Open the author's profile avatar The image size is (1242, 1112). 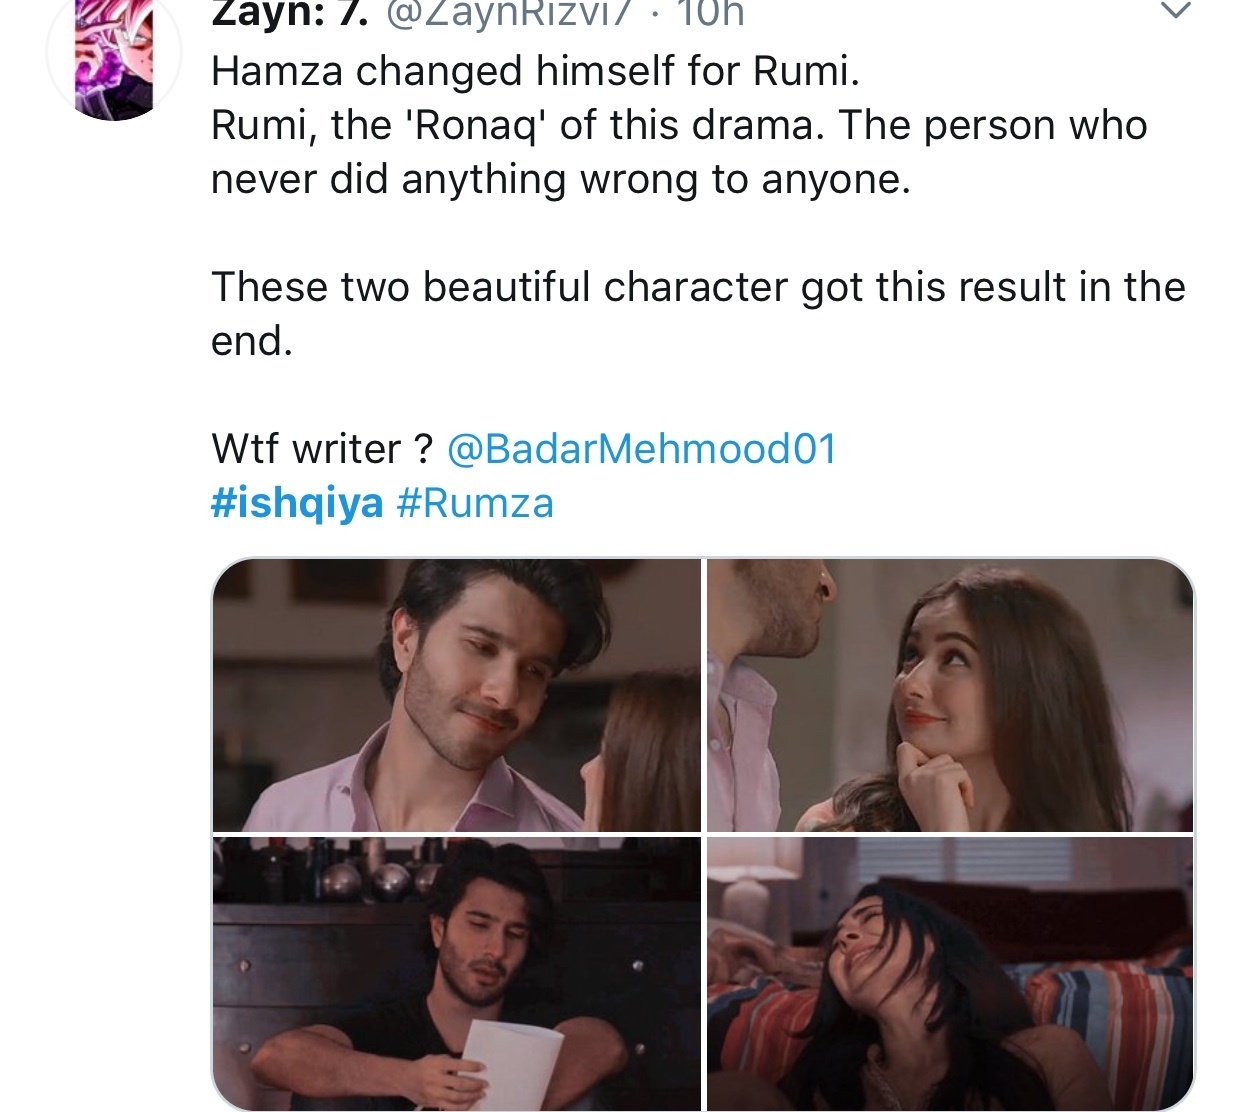[114, 55]
